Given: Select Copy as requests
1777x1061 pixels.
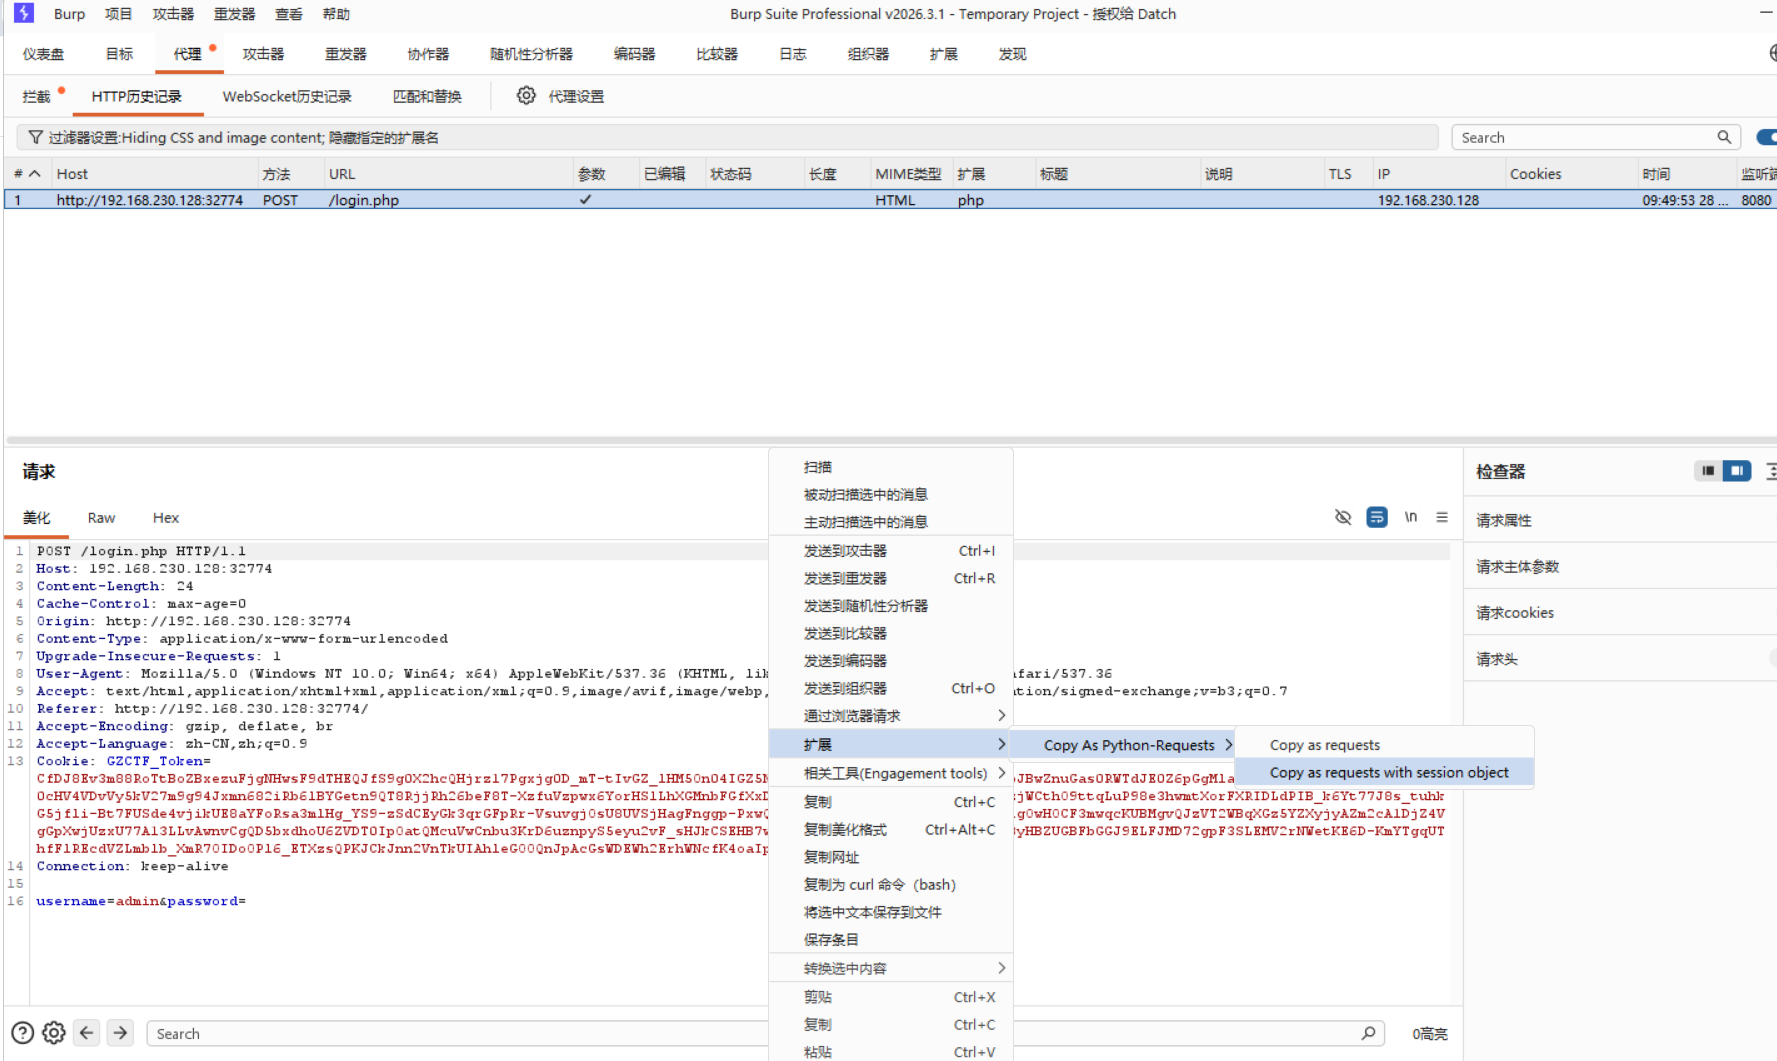Looking at the screenshot, I should [1384, 745].
